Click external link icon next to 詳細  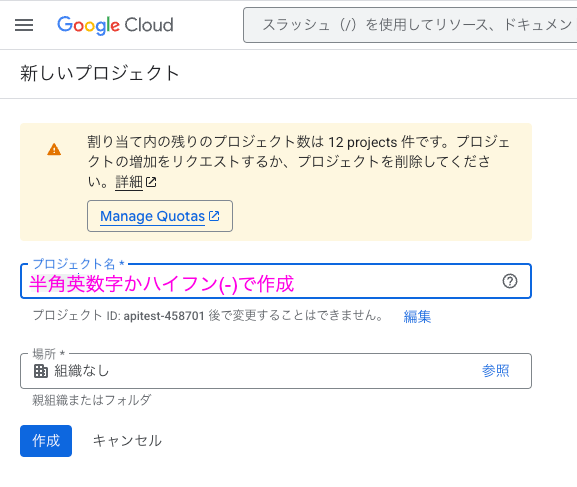[151, 182]
